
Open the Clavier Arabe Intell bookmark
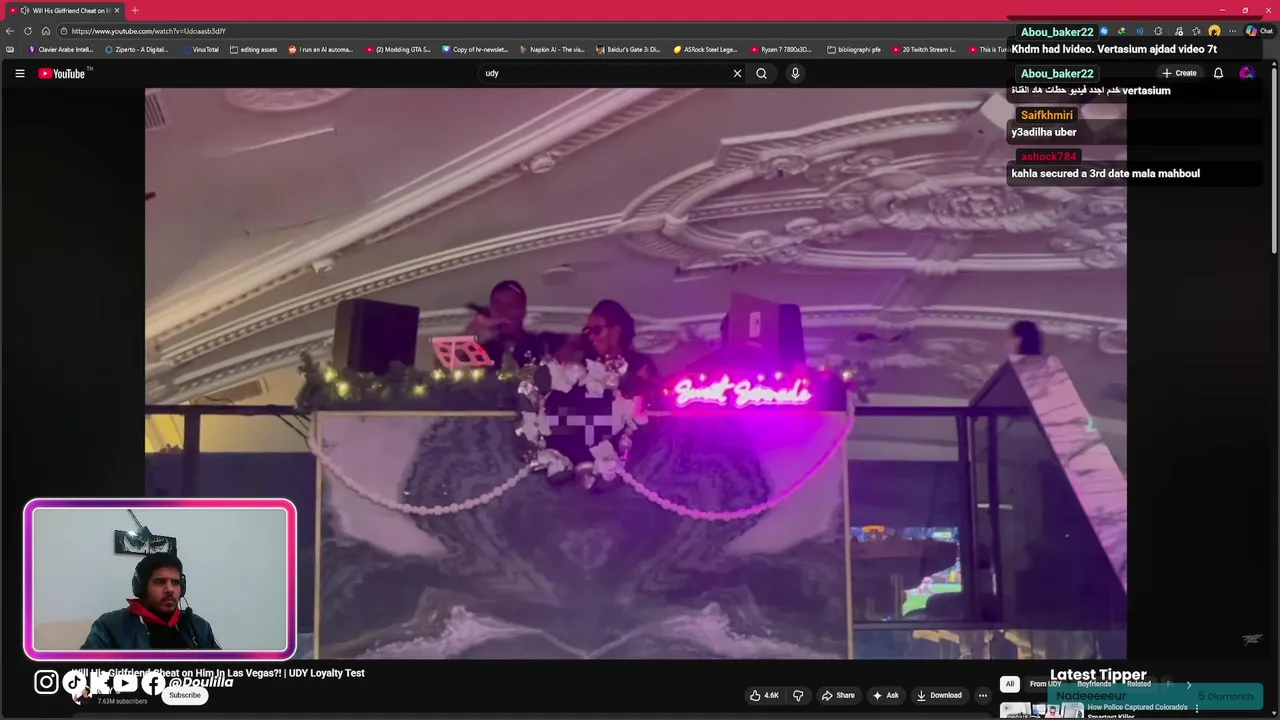tap(61, 49)
